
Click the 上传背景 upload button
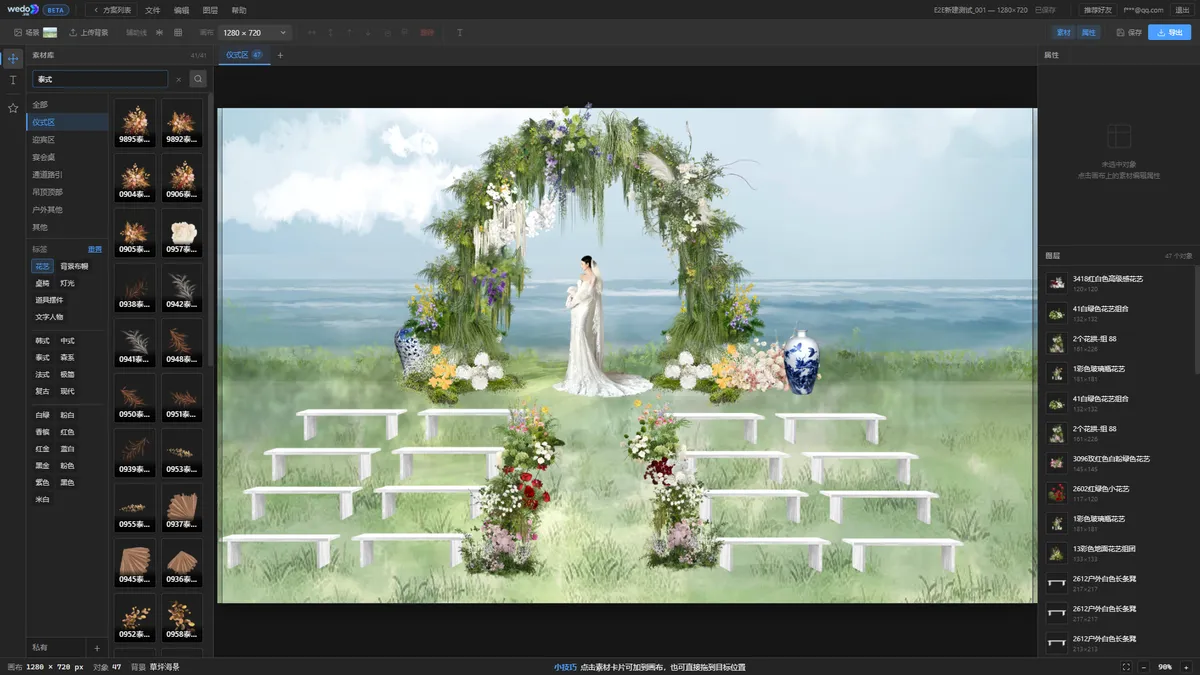(88, 33)
